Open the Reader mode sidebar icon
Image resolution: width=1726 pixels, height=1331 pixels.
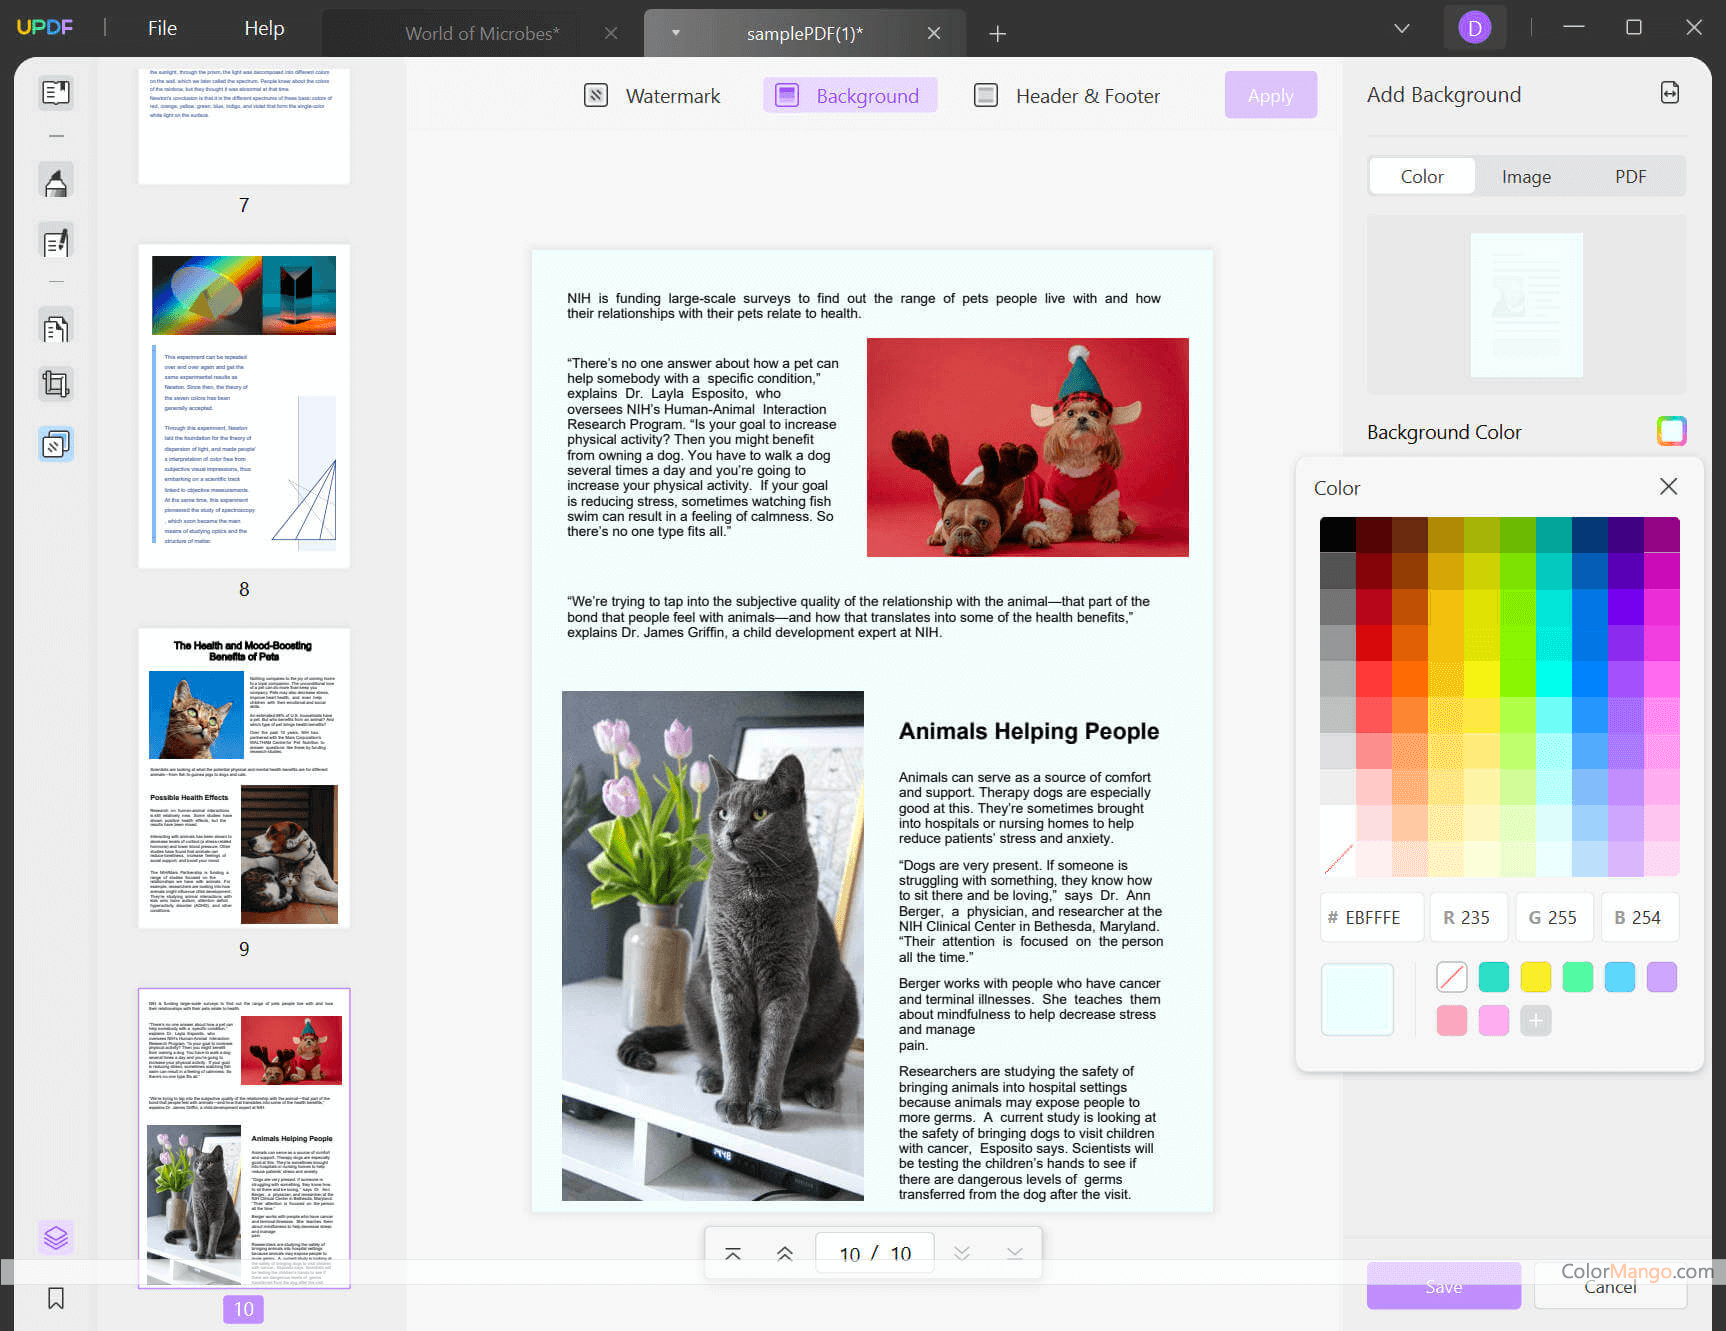coord(56,93)
